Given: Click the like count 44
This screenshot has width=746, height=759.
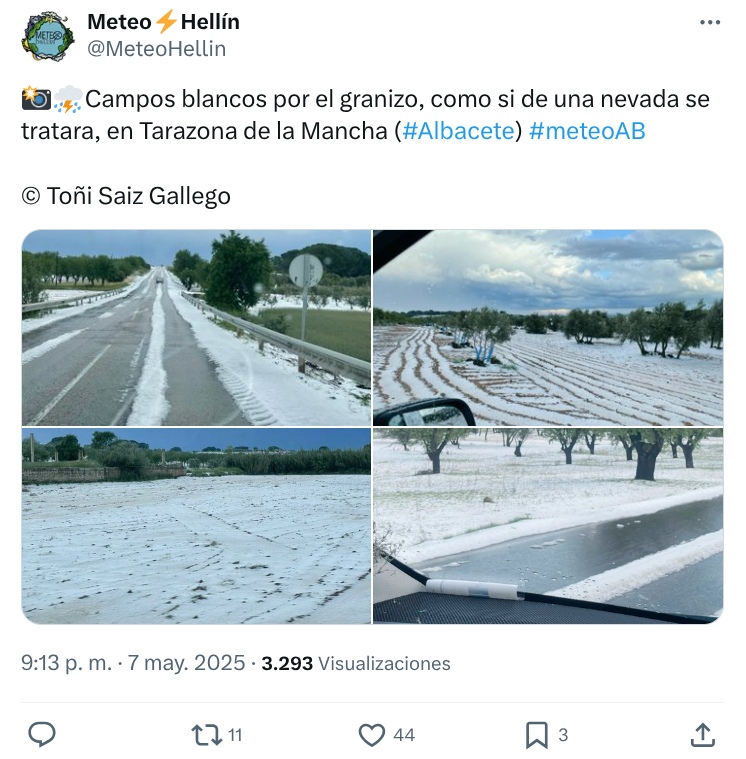Looking at the screenshot, I should click(404, 735).
